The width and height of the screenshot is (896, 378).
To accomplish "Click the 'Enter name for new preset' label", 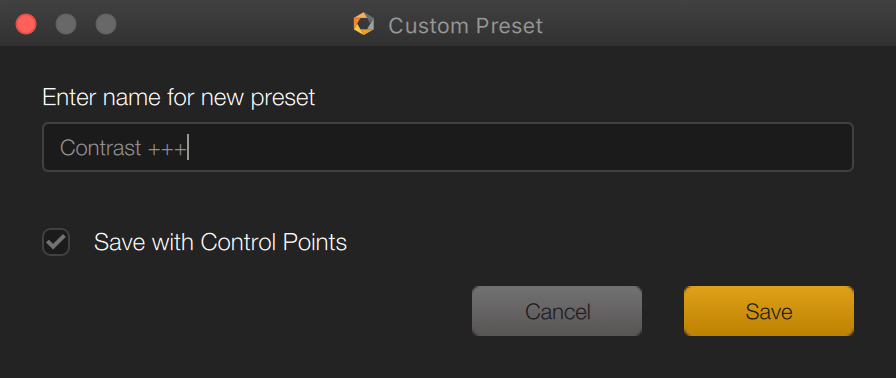I will click(x=179, y=98).
